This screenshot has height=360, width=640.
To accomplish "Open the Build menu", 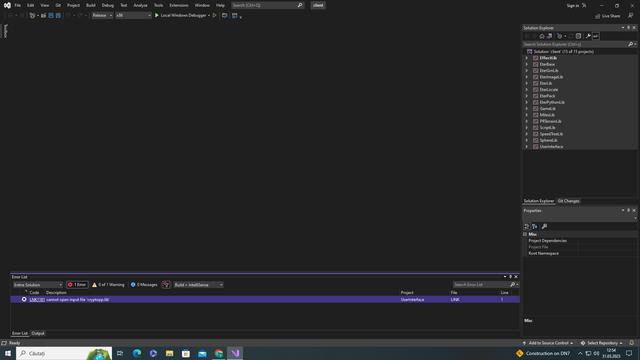I will tap(91, 5).
